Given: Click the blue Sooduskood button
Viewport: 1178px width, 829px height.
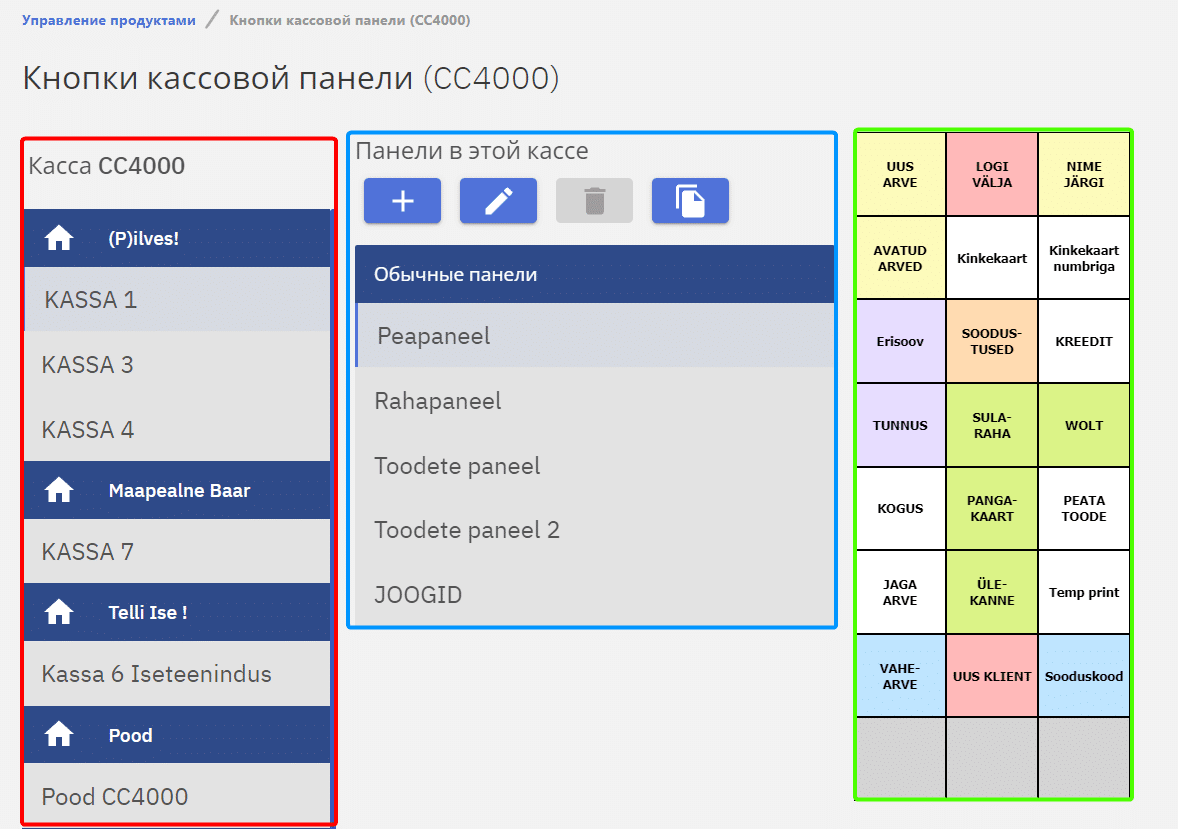Looking at the screenshot, I should click(1084, 676).
